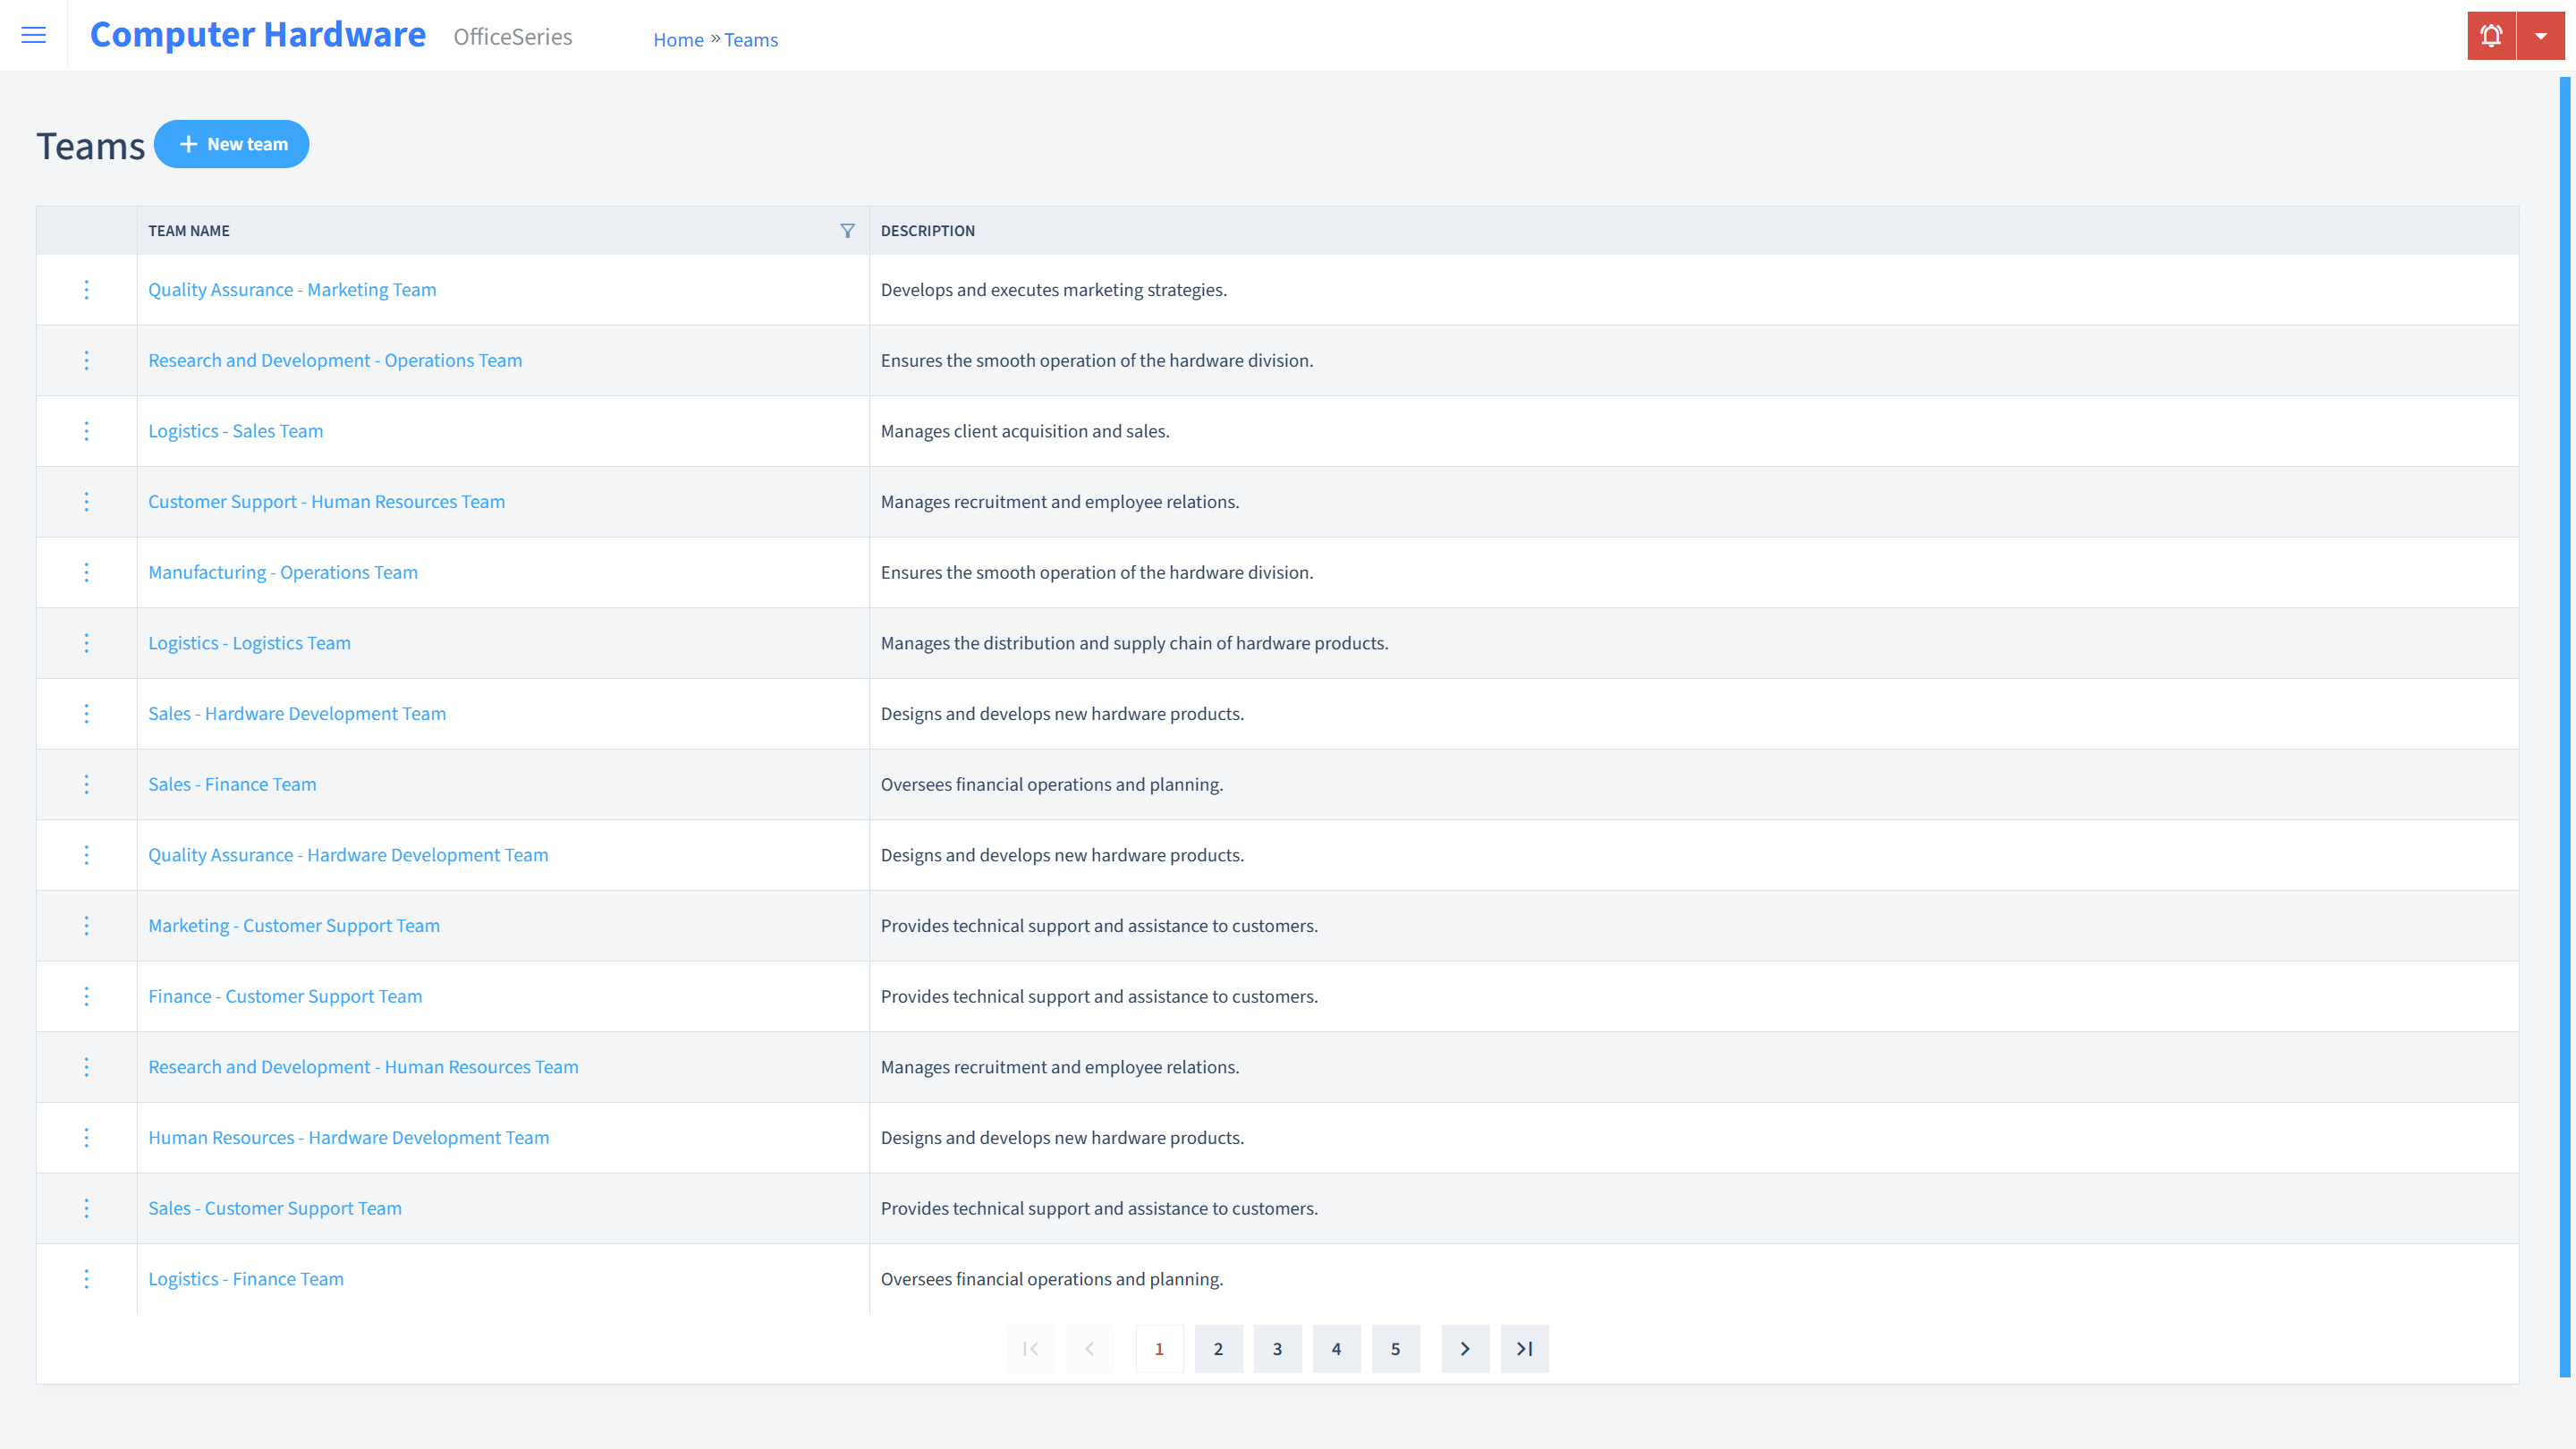Navigate to next page using chevron
Viewport: 2576px width, 1449px height.
tap(1465, 1348)
